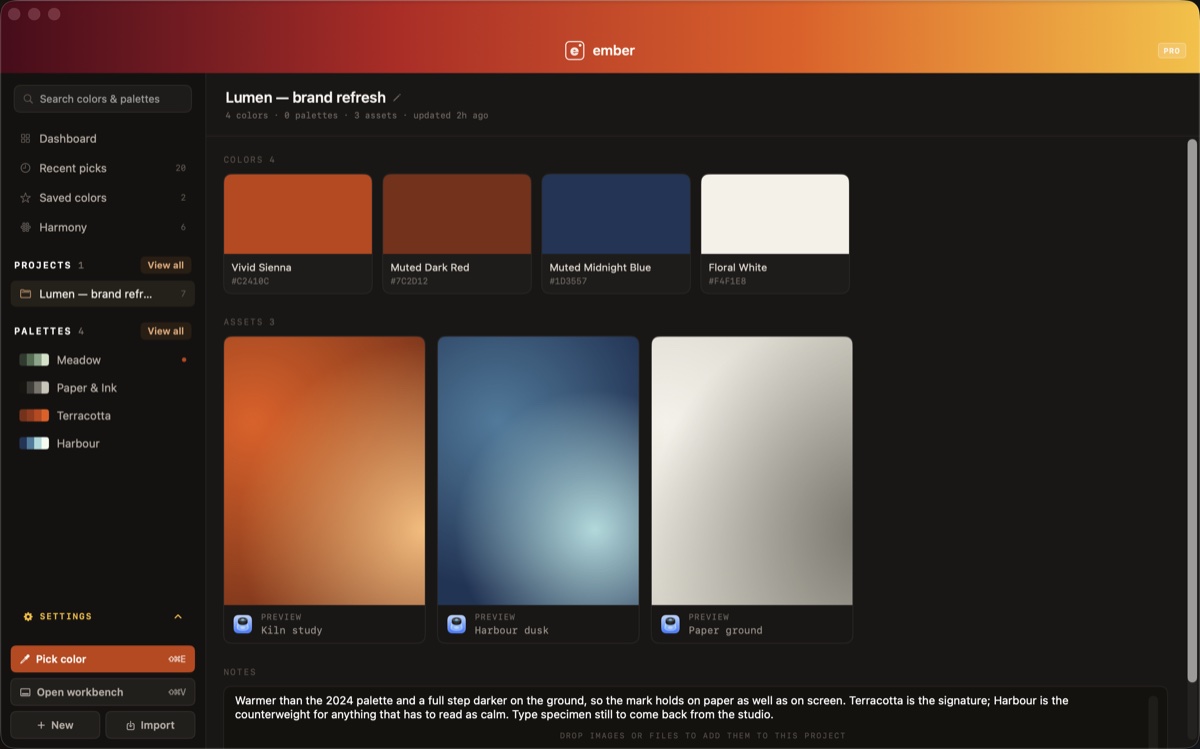Screen dimensions: 1200x749
Task: Click the Open workbench button
Action: 102,692
